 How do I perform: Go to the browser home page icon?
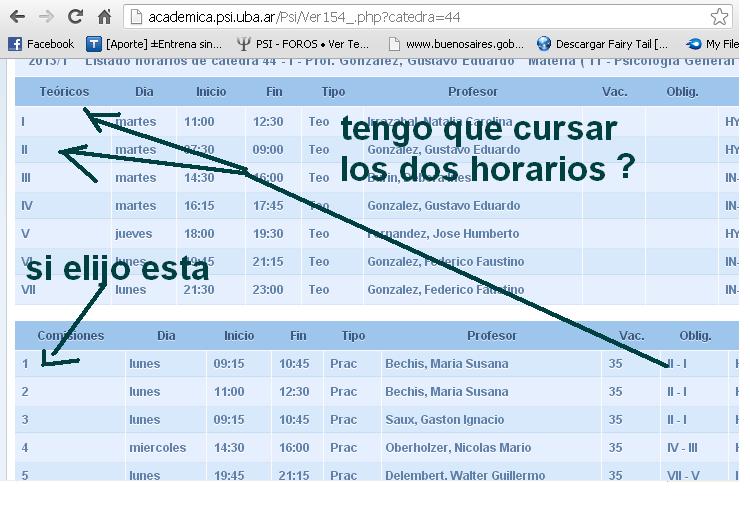tap(104, 17)
